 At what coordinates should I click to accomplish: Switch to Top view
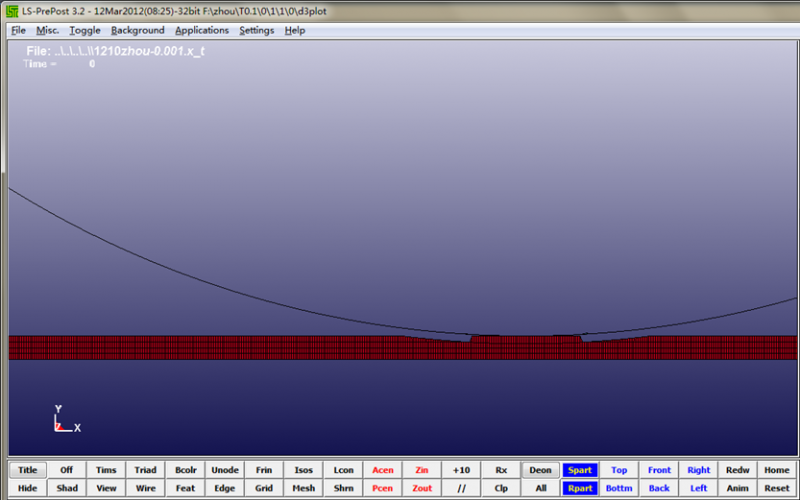pos(619,470)
